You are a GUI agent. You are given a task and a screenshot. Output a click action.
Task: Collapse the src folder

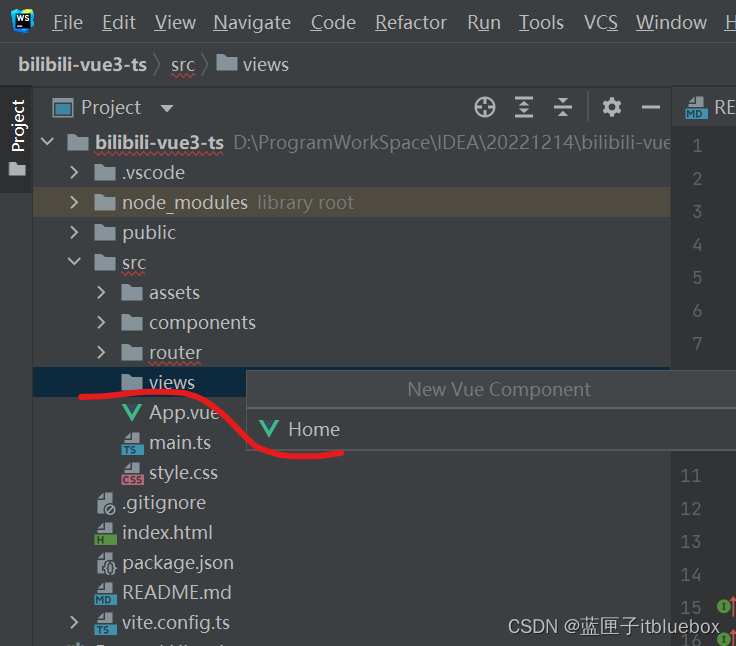[74, 263]
